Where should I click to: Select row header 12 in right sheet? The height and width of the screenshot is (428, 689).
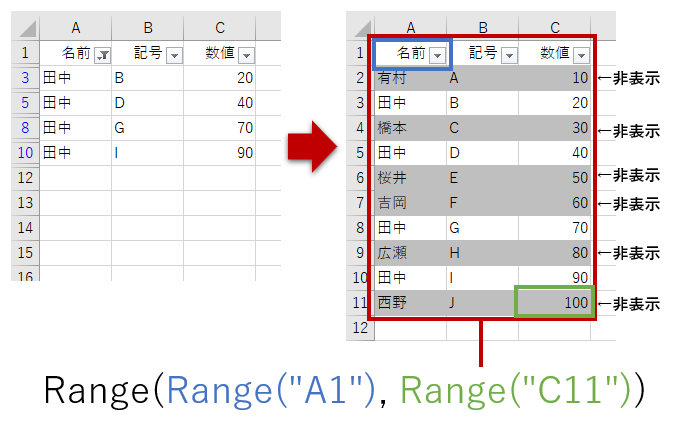pos(360,328)
